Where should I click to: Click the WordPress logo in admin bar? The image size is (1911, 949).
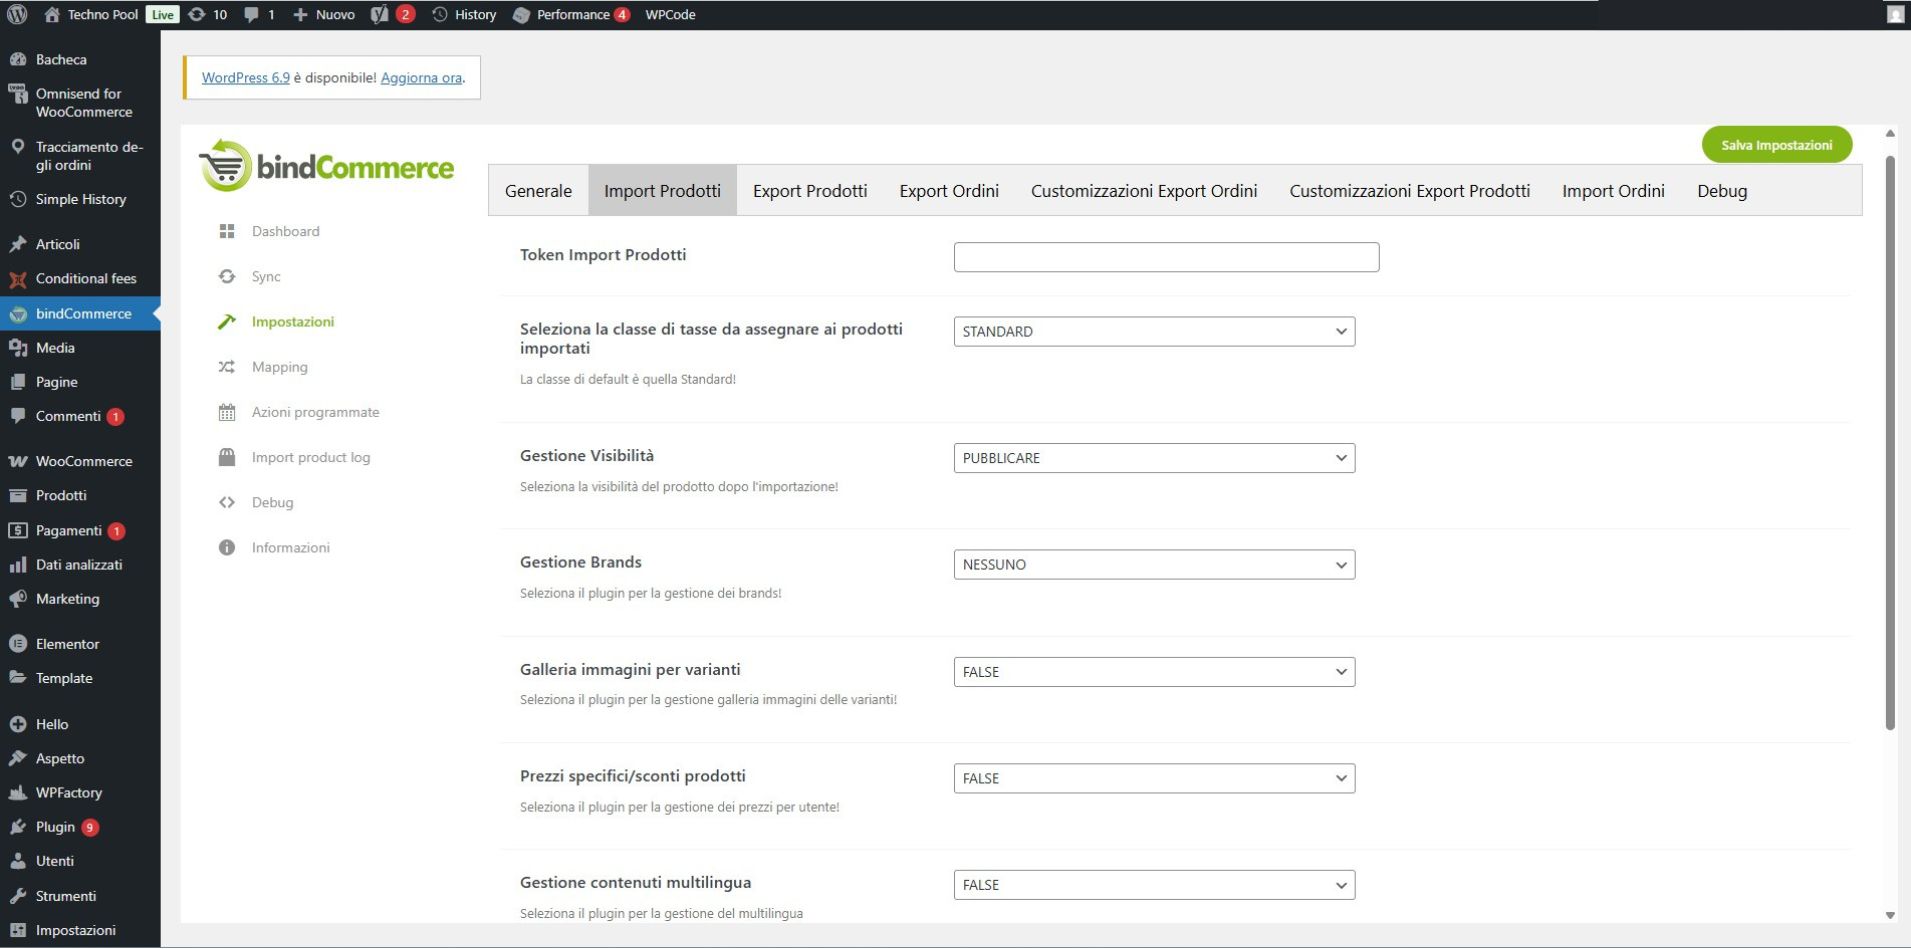[x=17, y=14]
